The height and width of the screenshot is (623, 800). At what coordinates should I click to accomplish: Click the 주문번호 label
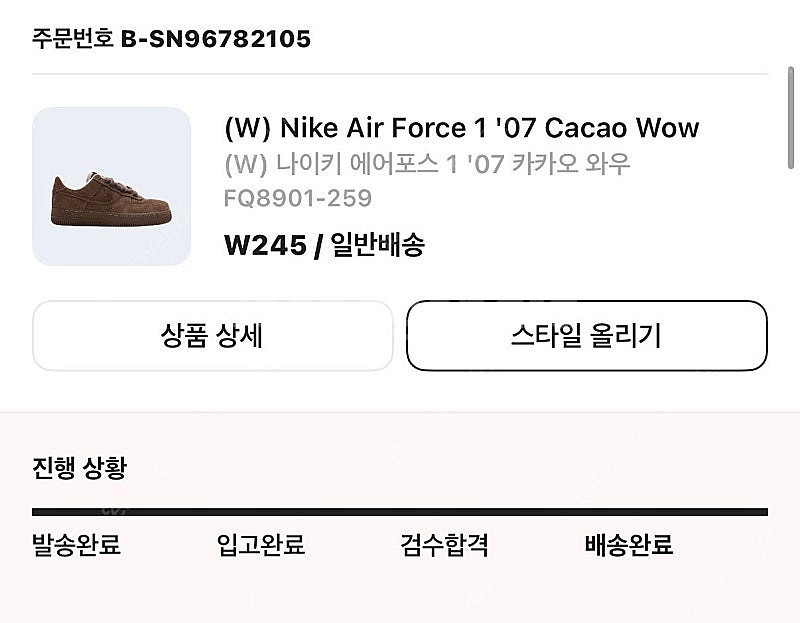point(73,39)
